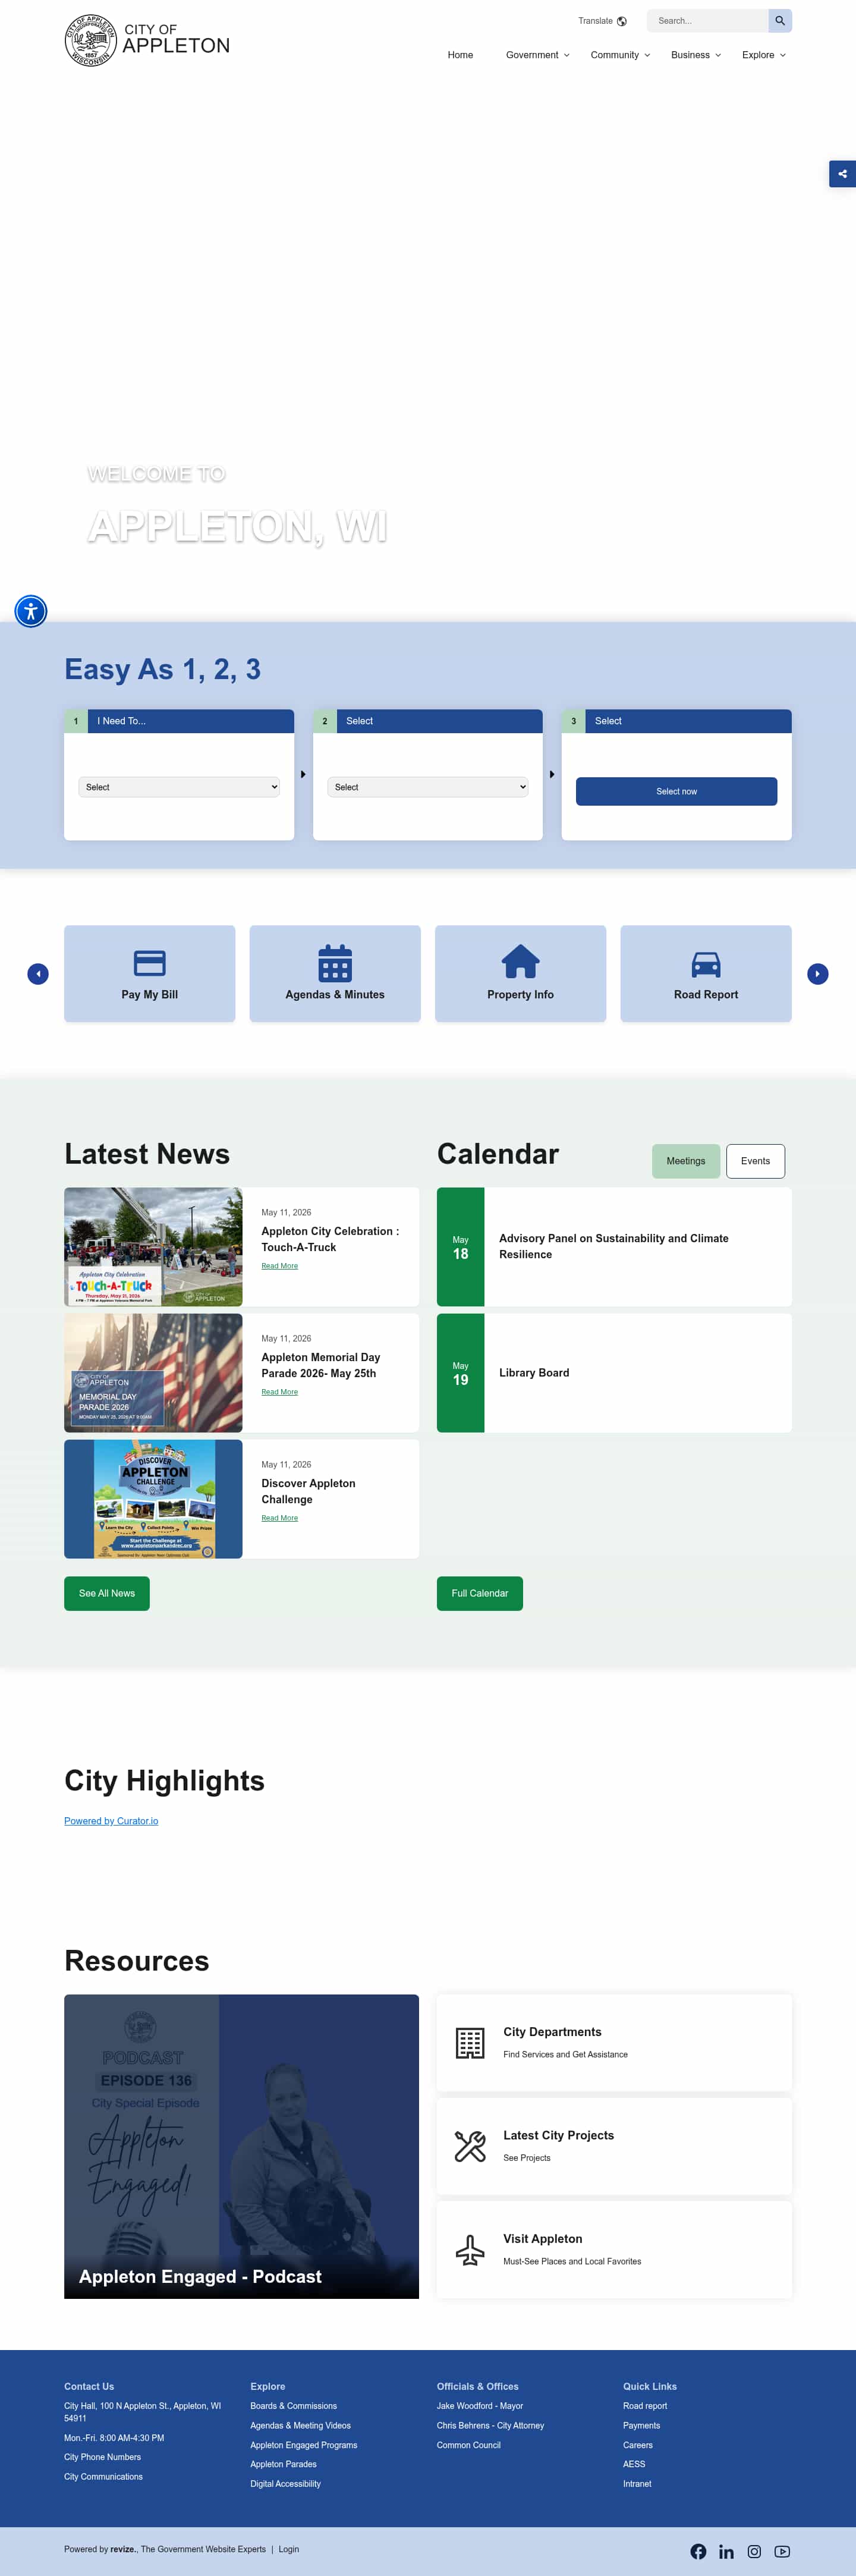The width and height of the screenshot is (856, 2576).
Task: Open the LinkedIn icon in footer
Action: (726, 2552)
